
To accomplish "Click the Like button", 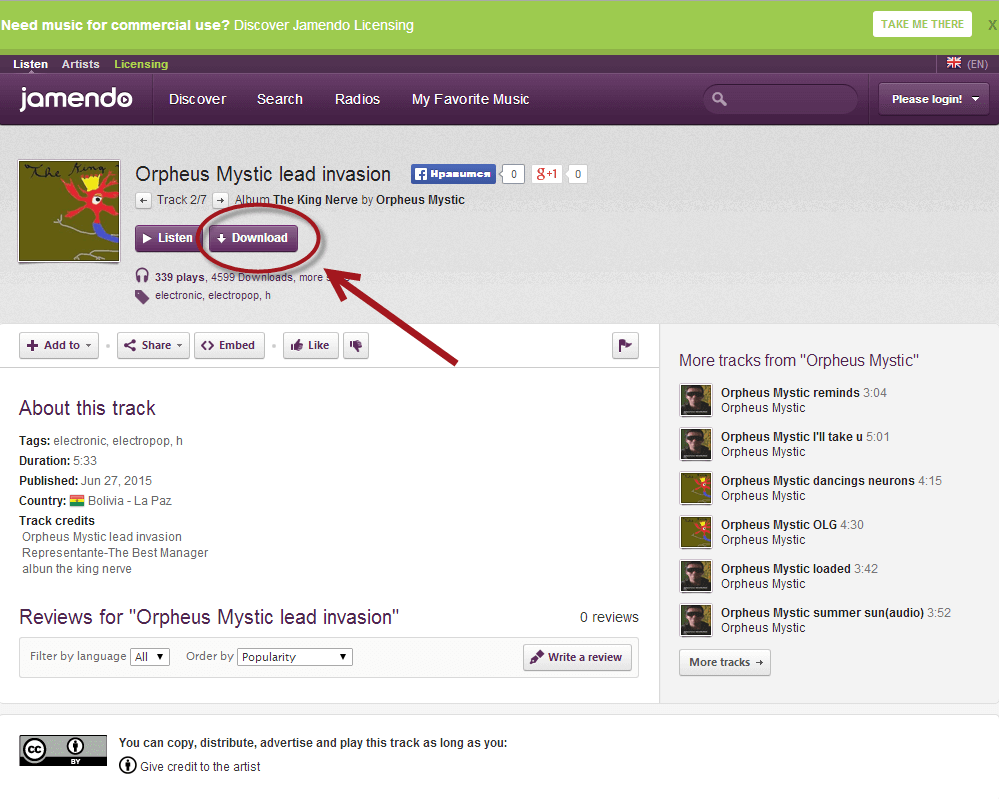I will (310, 345).
